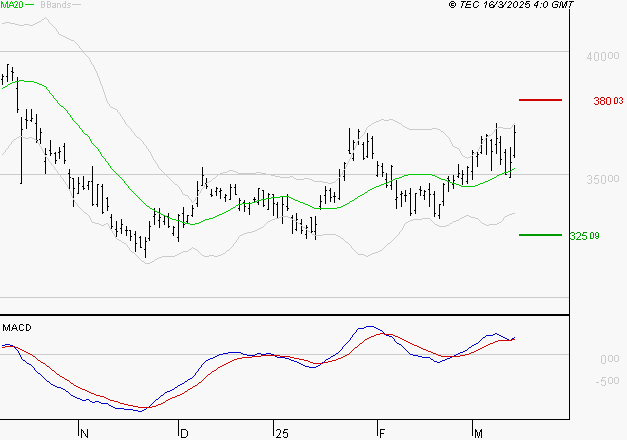627x440 pixels.
Task: Click the N month marker on timeline
Action: click(x=84, y=434)
